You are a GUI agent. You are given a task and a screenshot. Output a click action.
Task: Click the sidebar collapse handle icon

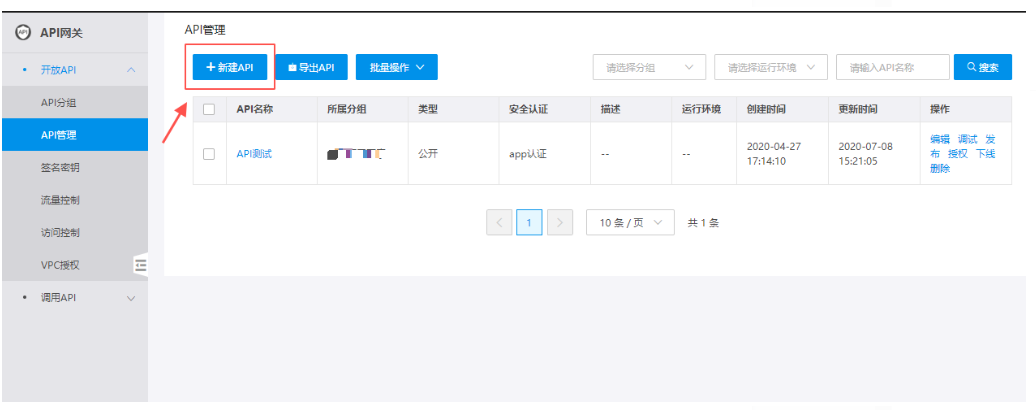pyautogui.click(x=140, y=264)
